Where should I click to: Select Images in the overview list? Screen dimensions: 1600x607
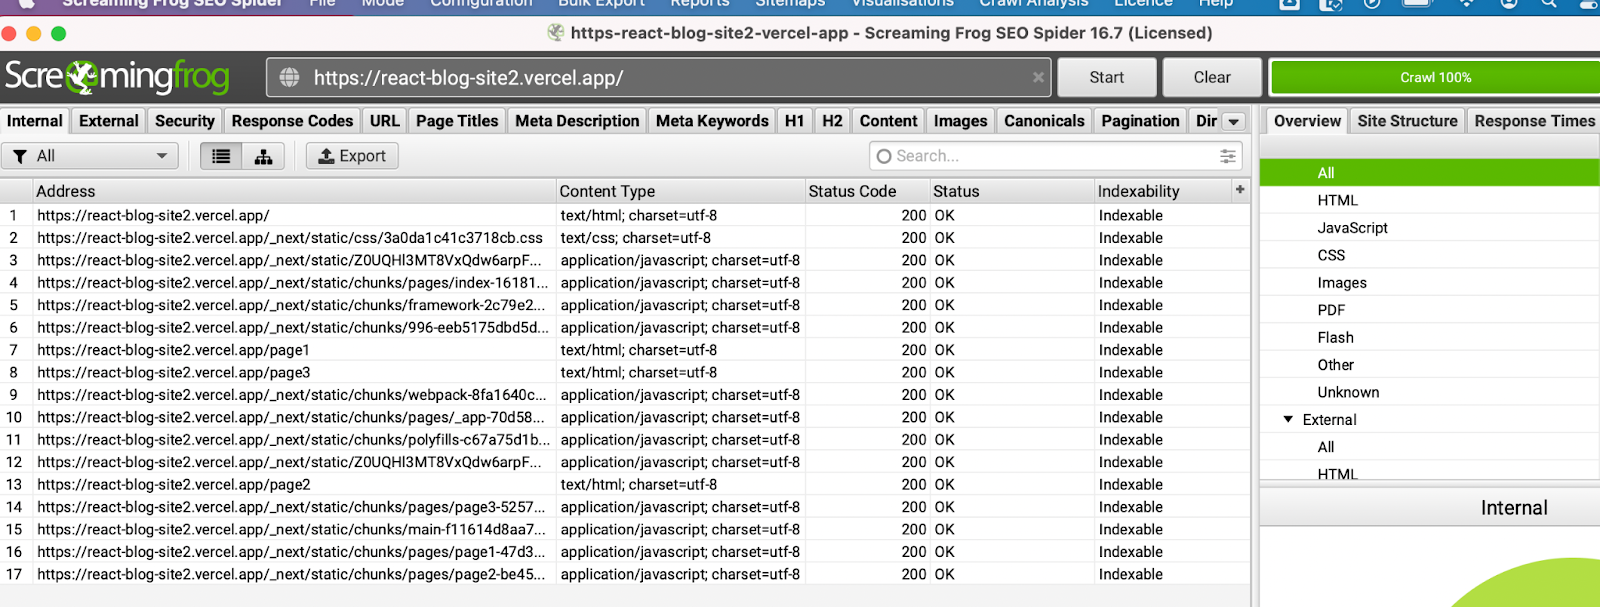click(1430, 283)
